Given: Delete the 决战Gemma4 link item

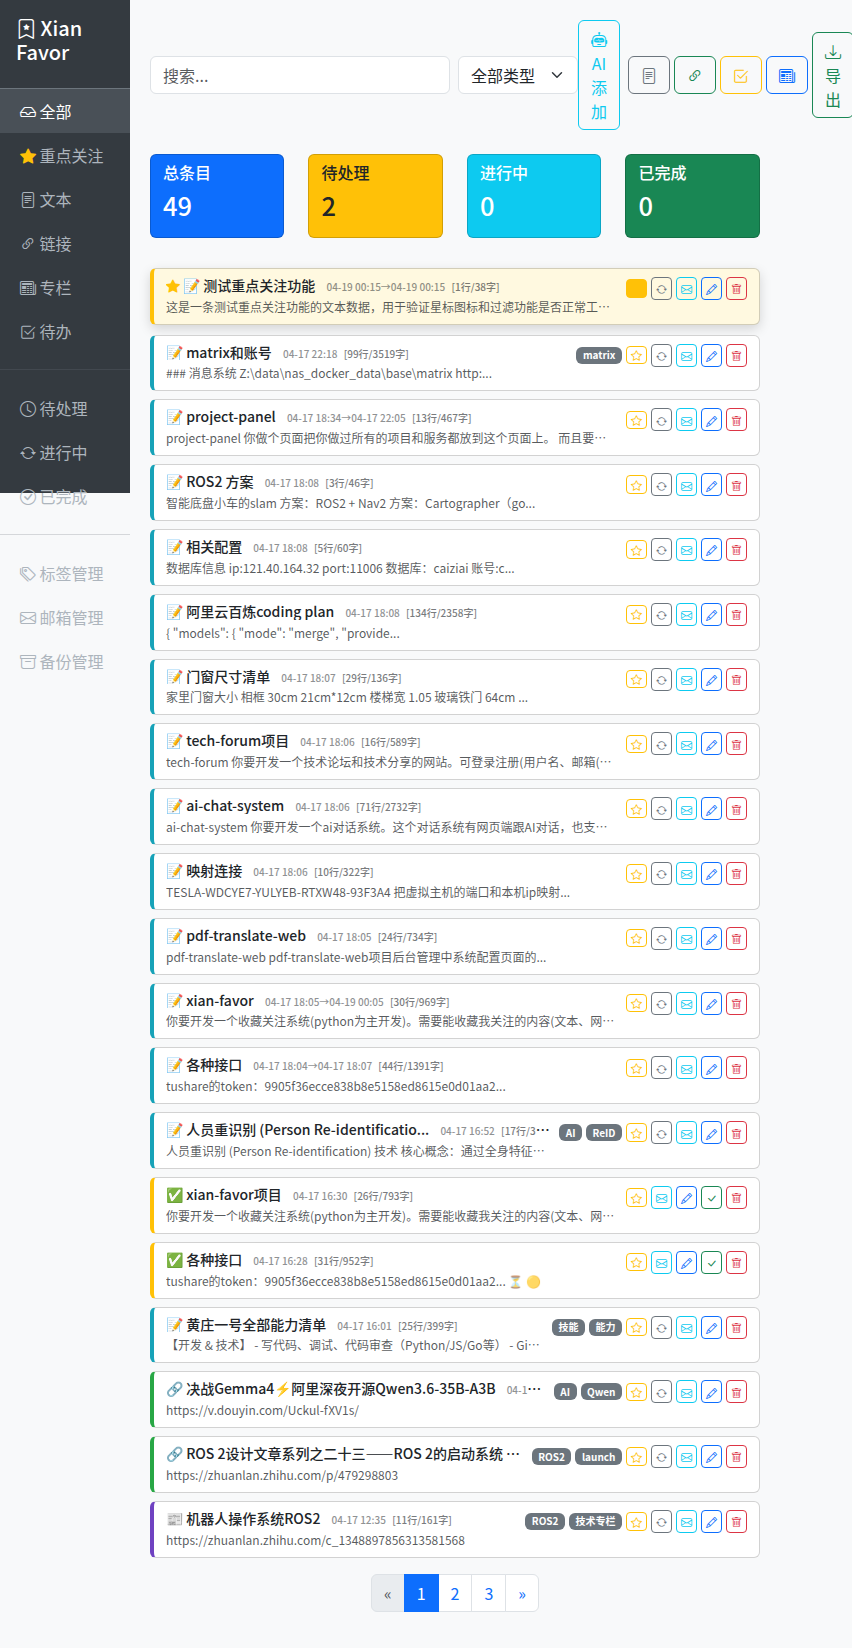Looking at the screenshot, I should (736, 1392).
